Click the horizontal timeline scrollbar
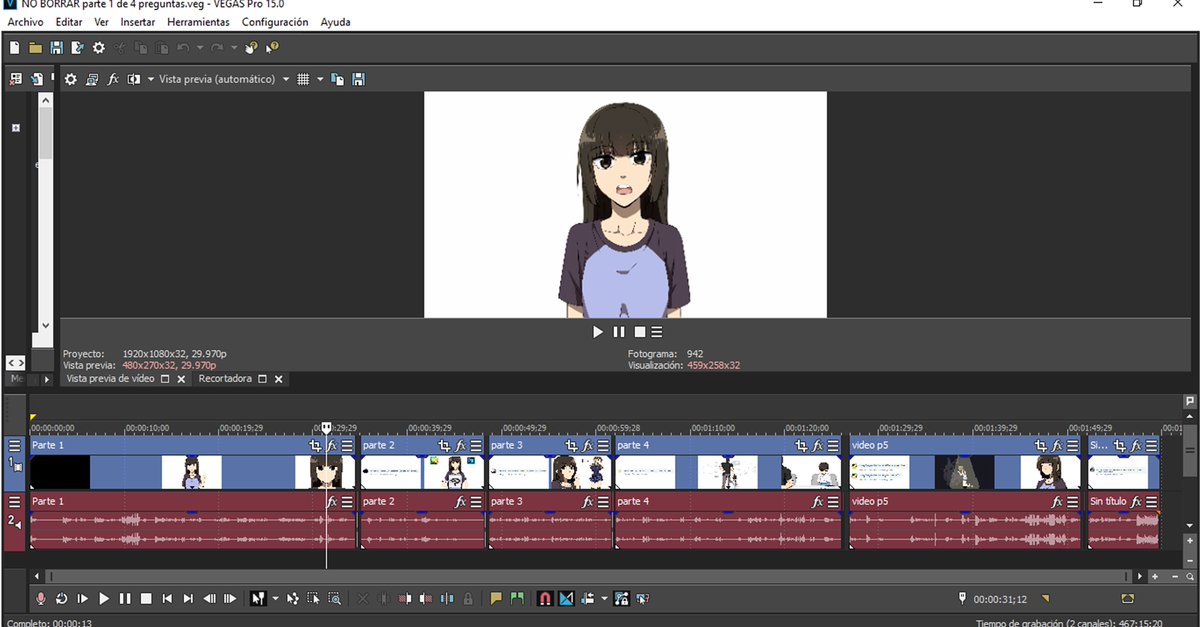This screenshot has width=1200, height=627. coord(590,576)
